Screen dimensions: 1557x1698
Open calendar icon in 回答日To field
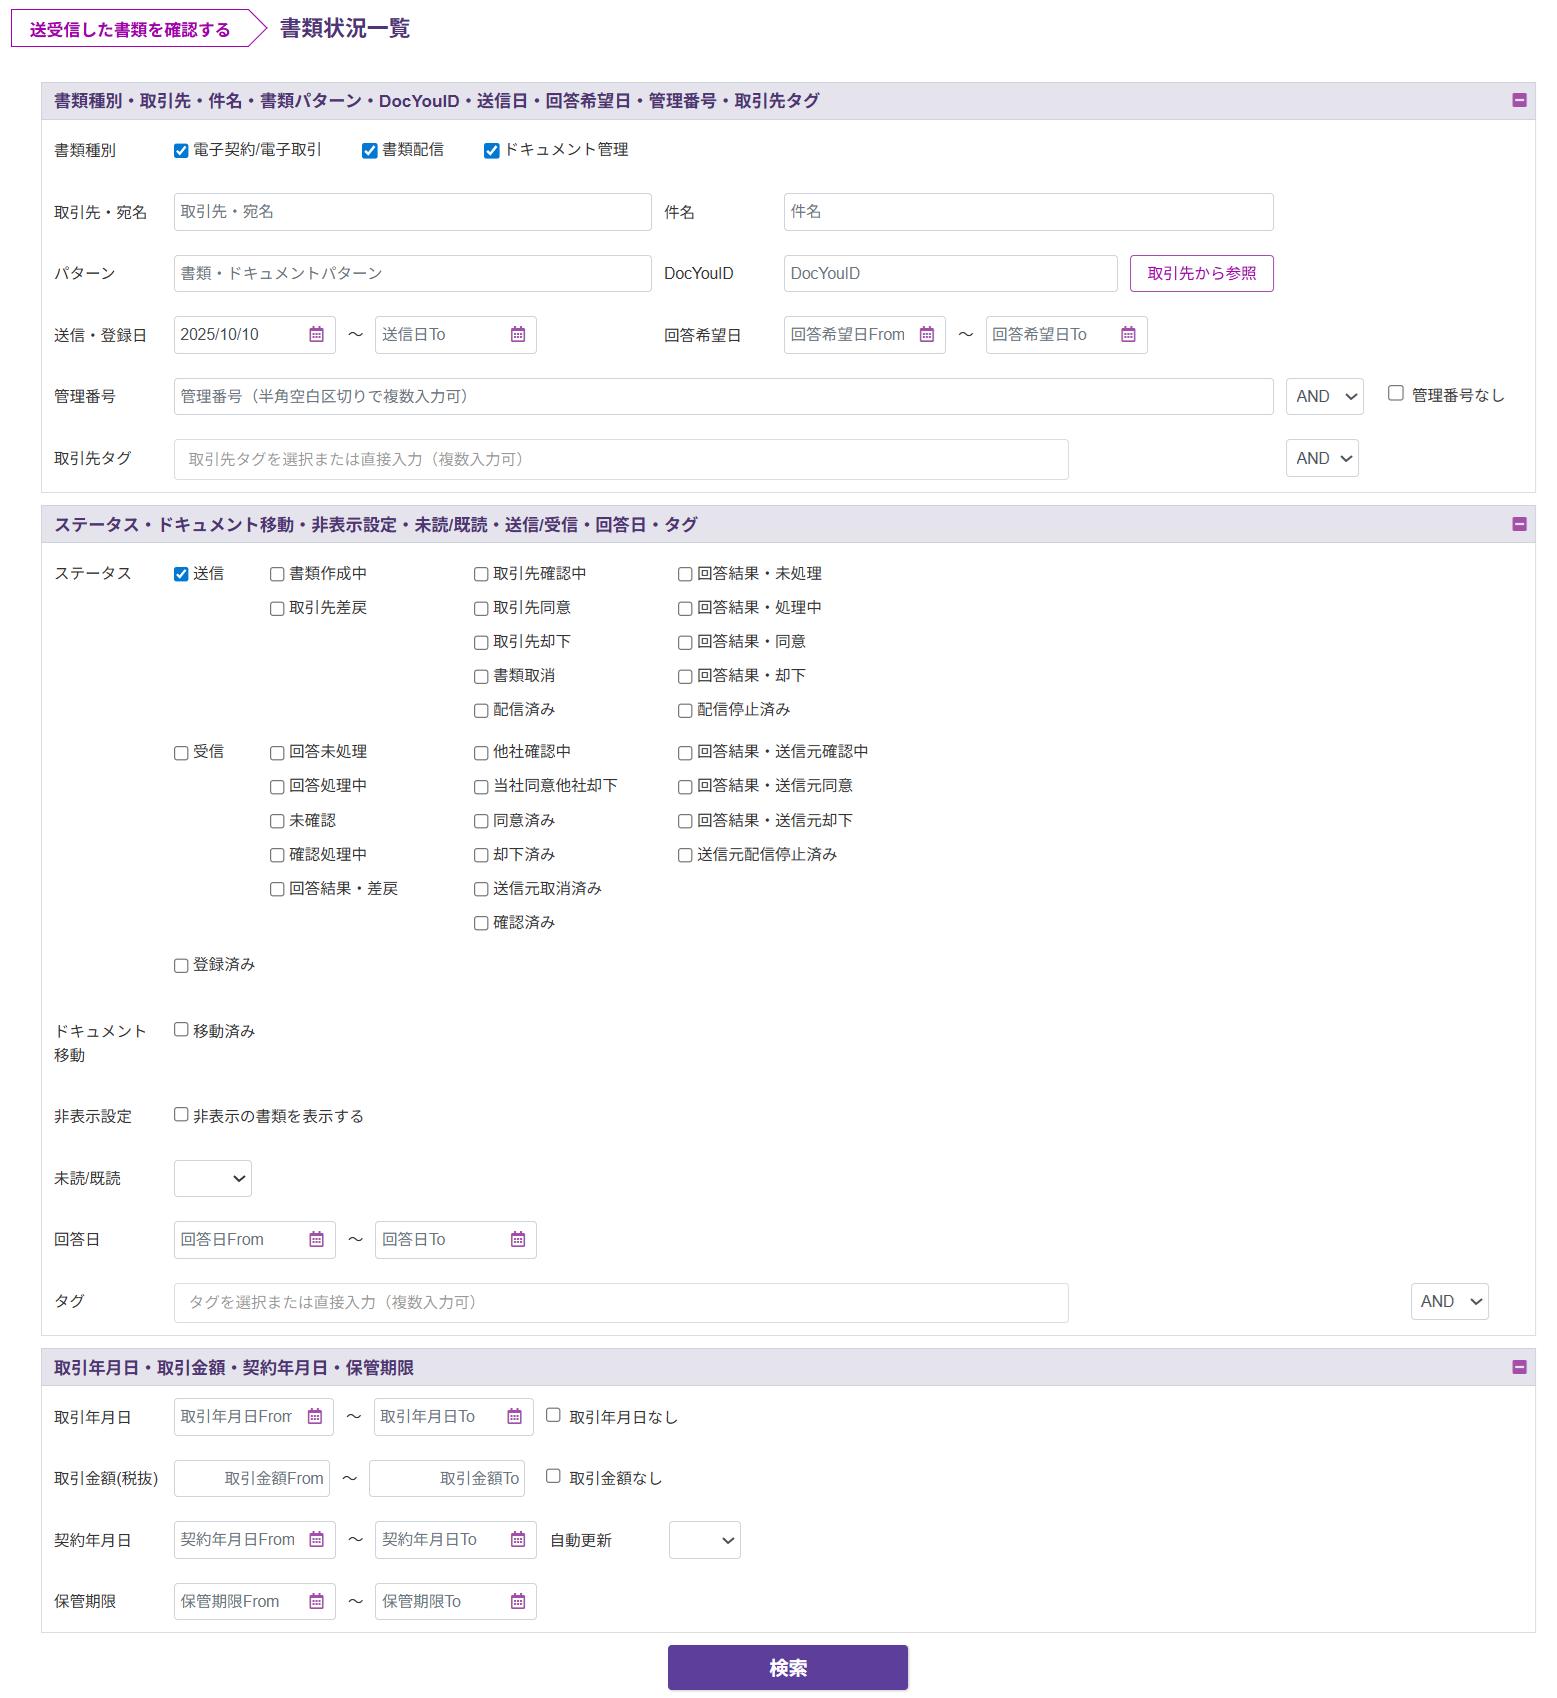coord(518,1240)
